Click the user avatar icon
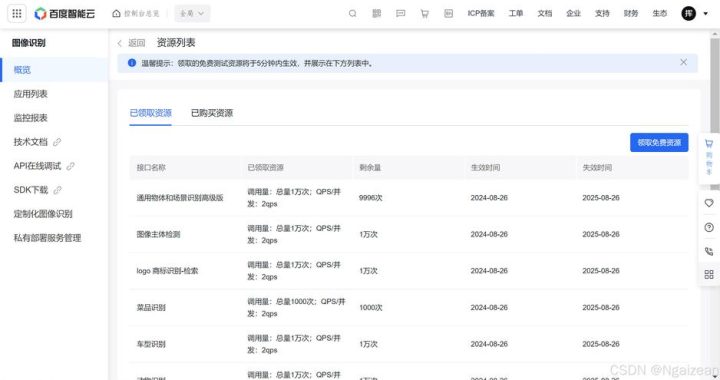The width and height of the screenshot is (720, 380). pos(688,13)
